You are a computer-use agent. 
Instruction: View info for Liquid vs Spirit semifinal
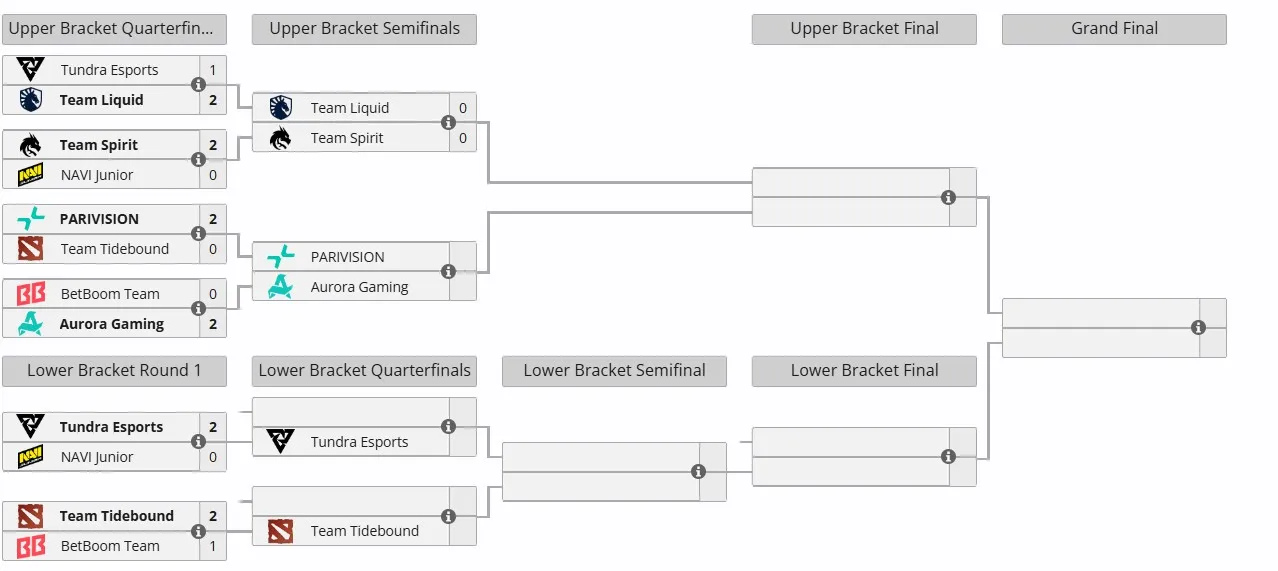click(448, 122)
